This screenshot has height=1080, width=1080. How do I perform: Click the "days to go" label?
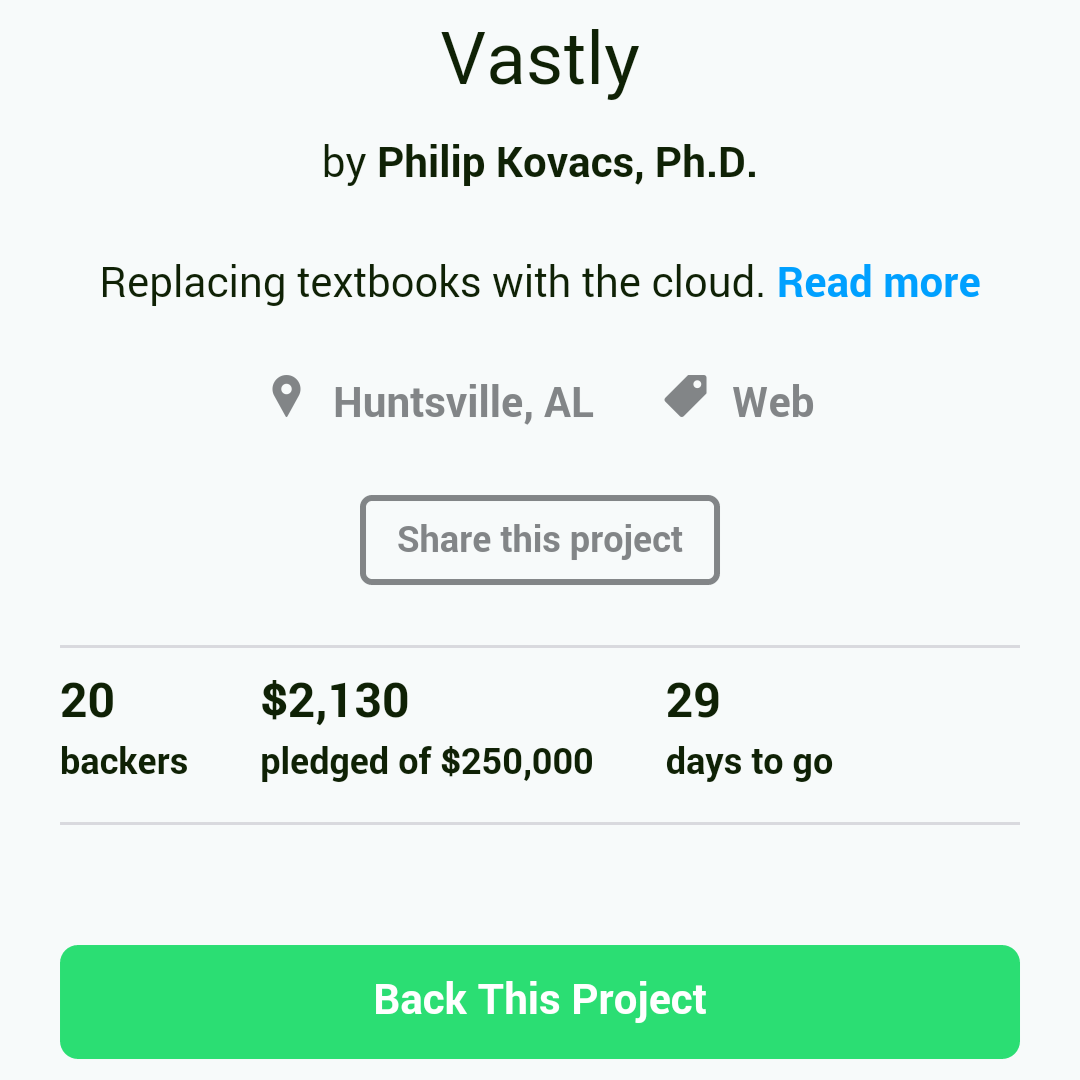click(x=749, y=762)
